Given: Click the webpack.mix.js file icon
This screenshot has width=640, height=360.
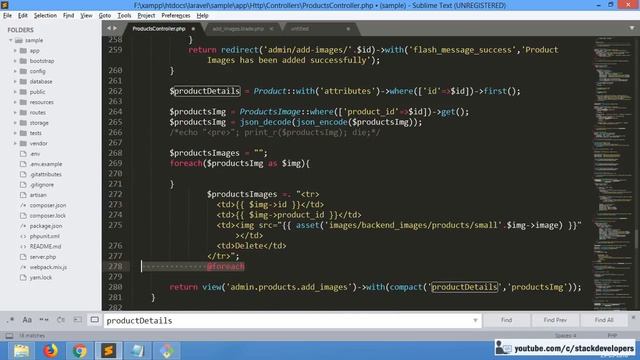Looking at the screenshot, I should pyautogui.click(x=23, y=267).
